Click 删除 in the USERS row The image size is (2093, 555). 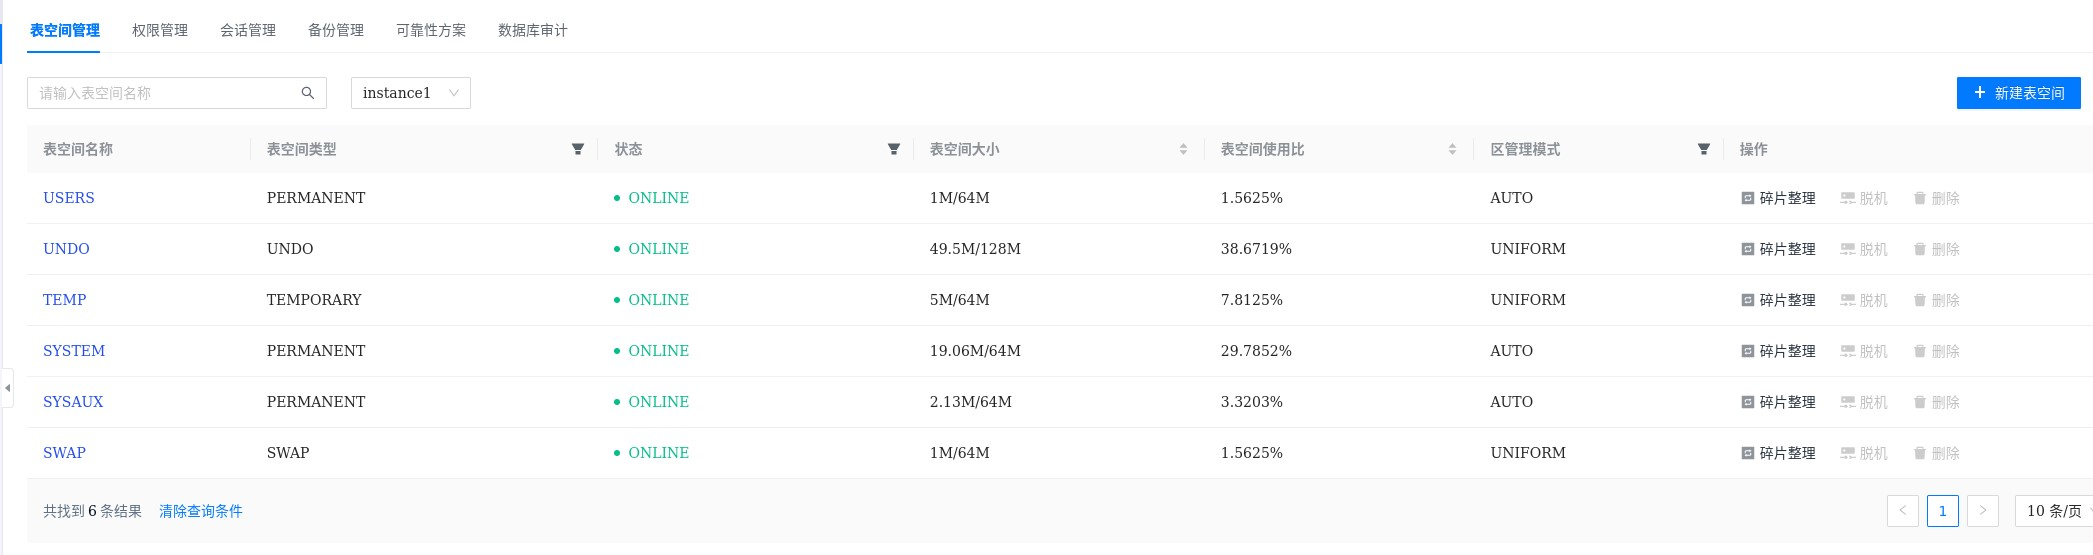click(x=1936, y=198)
